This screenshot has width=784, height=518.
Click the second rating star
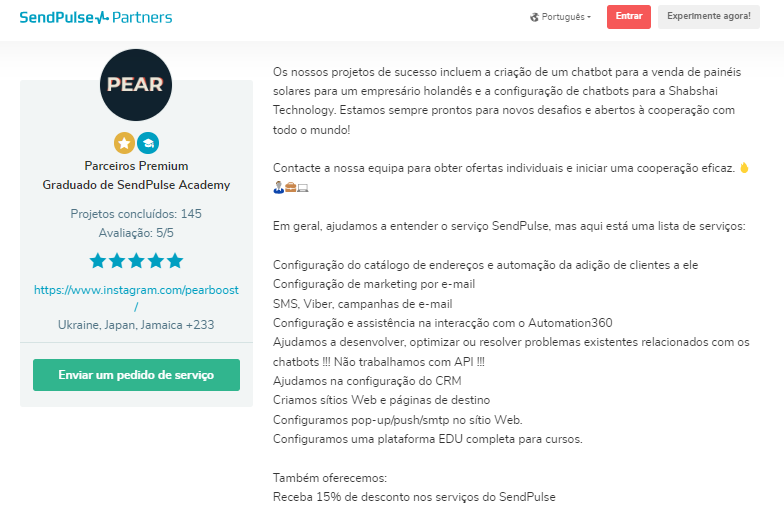coord(117,261)
